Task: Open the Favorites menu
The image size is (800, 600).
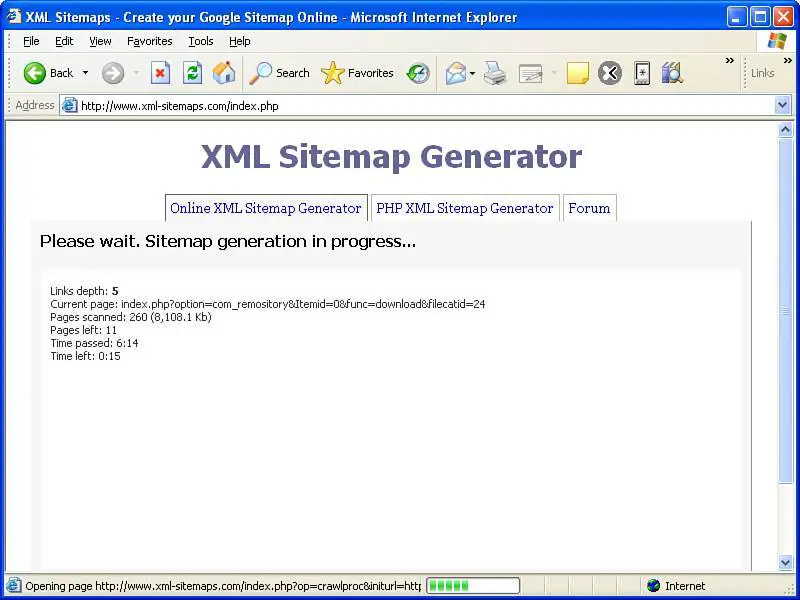Action: [x=149, y=41]
